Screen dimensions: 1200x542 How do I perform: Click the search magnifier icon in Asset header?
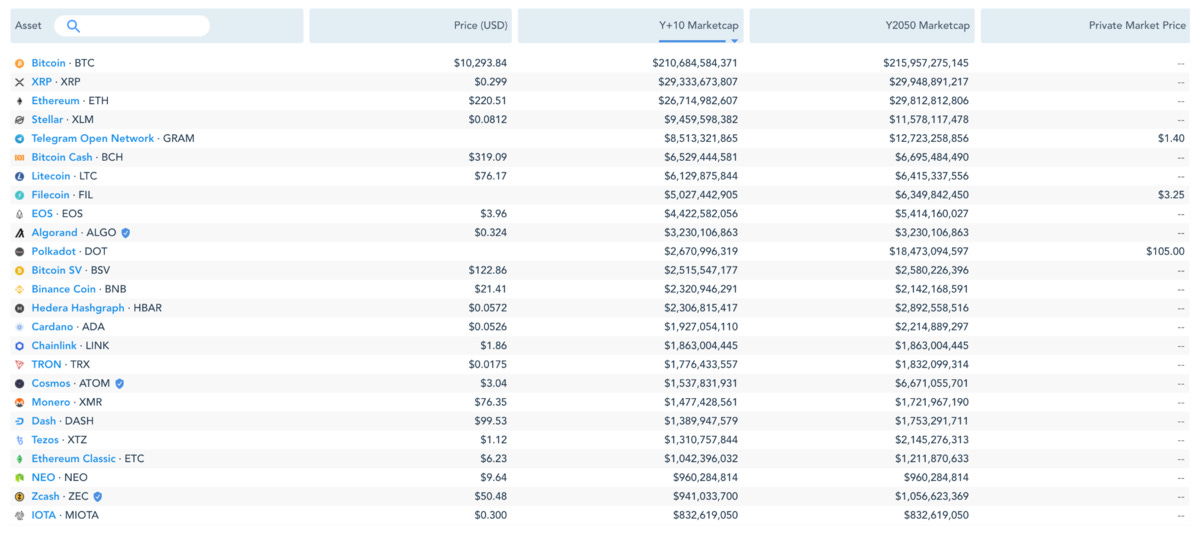(x=73, y=26)
